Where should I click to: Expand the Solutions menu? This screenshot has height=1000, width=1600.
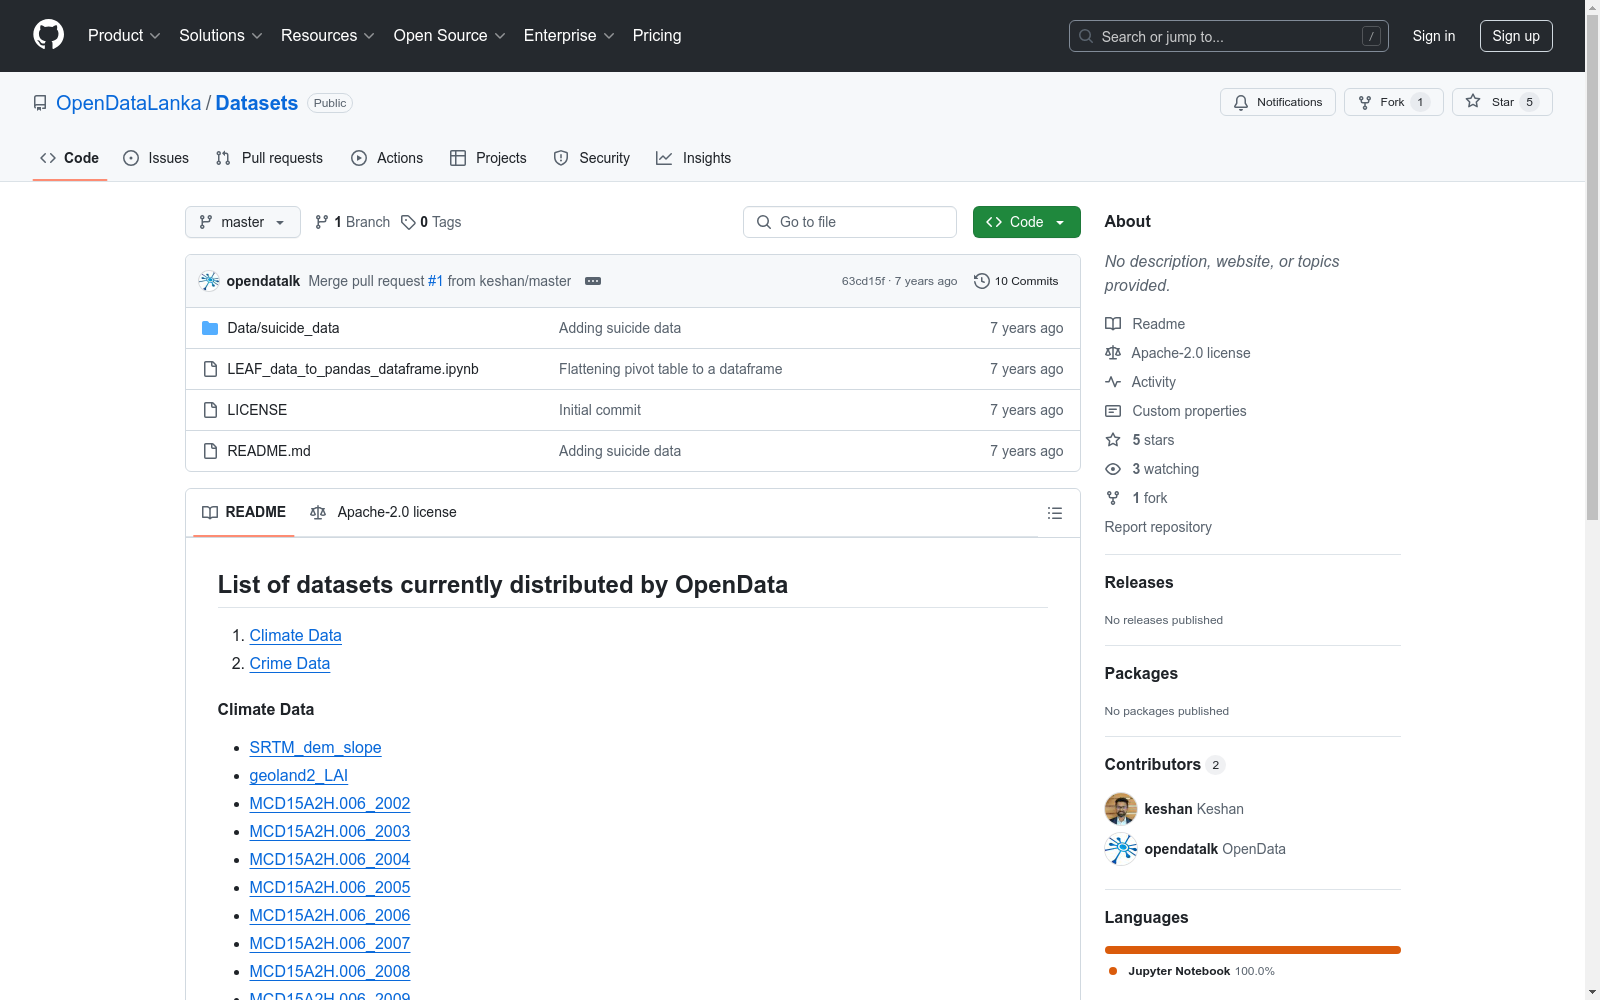(221, 36)
